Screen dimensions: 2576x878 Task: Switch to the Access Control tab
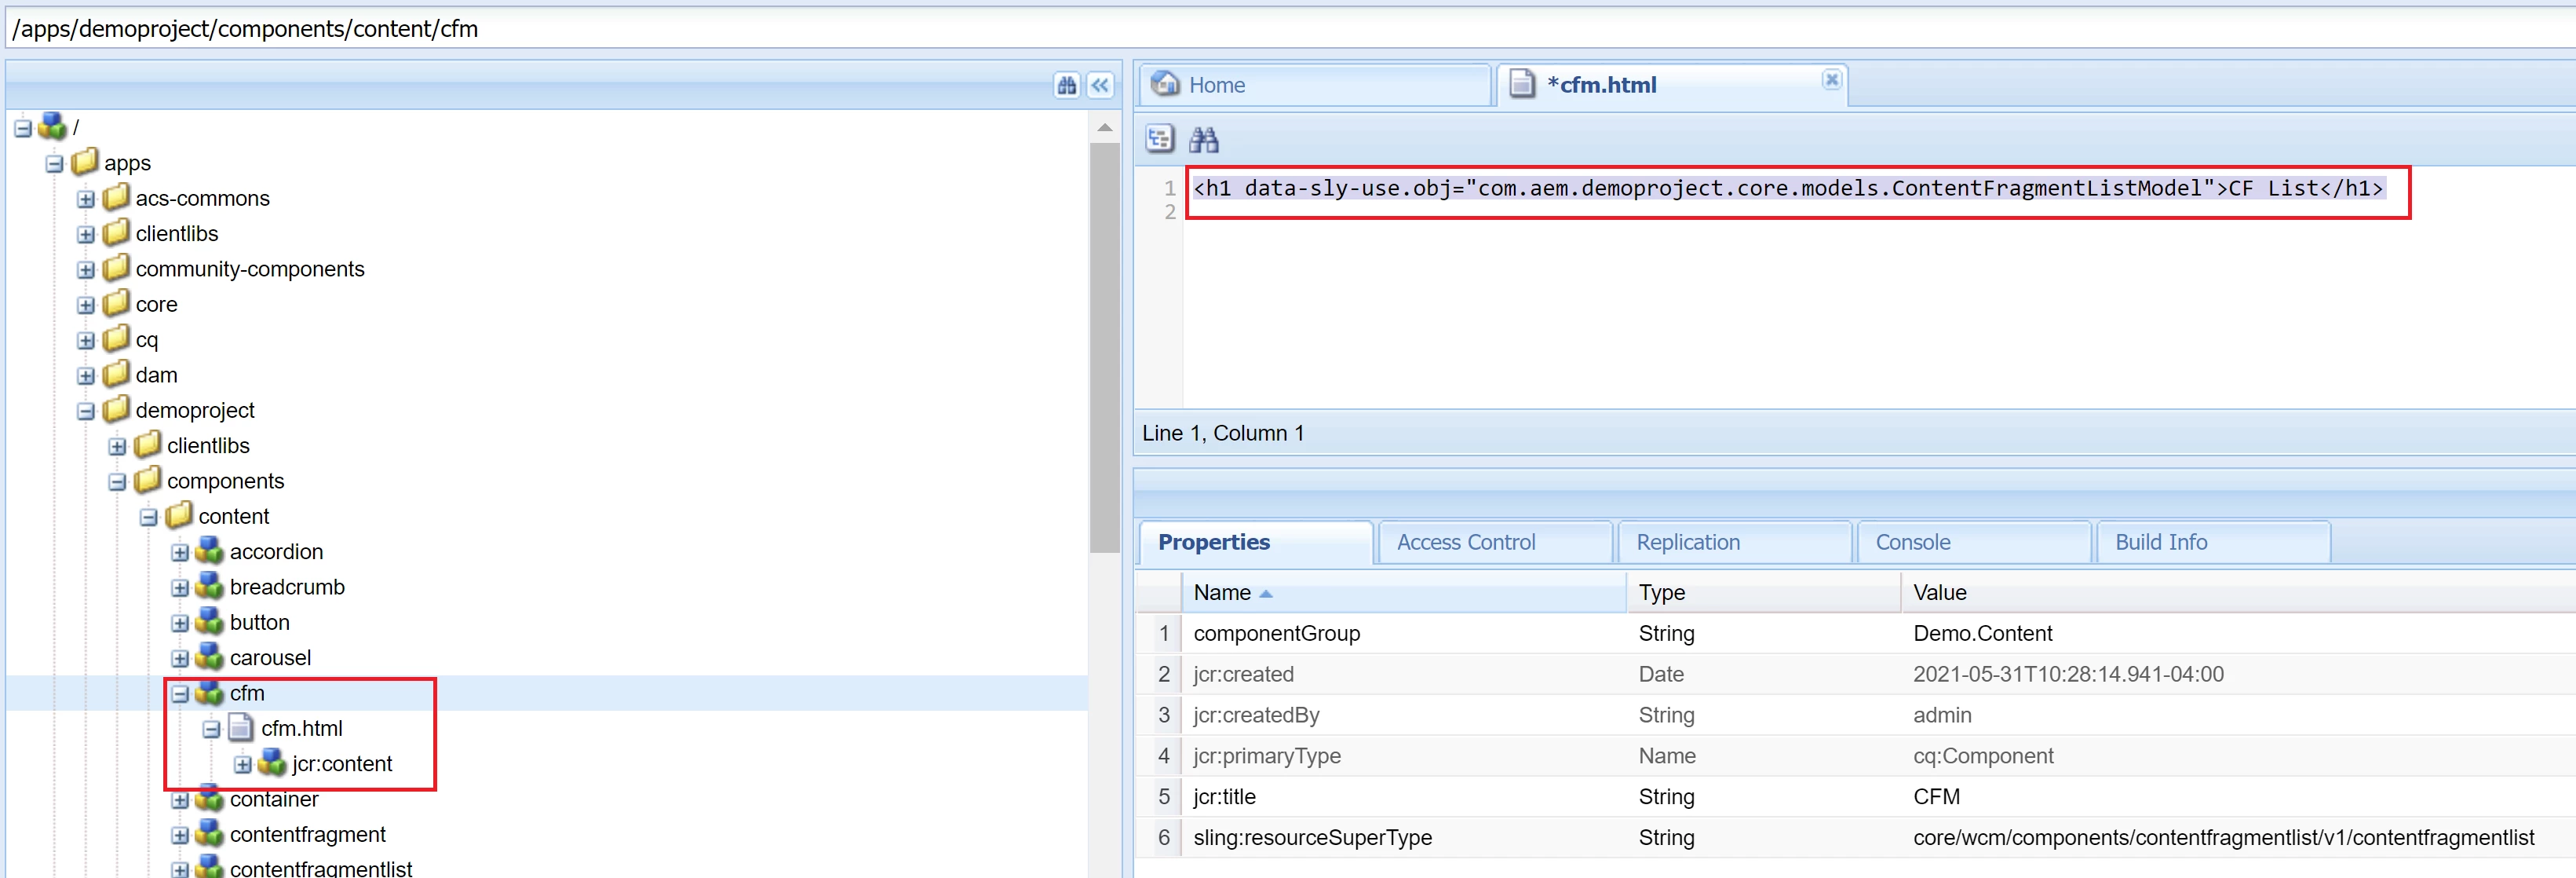coord(1465,542)
